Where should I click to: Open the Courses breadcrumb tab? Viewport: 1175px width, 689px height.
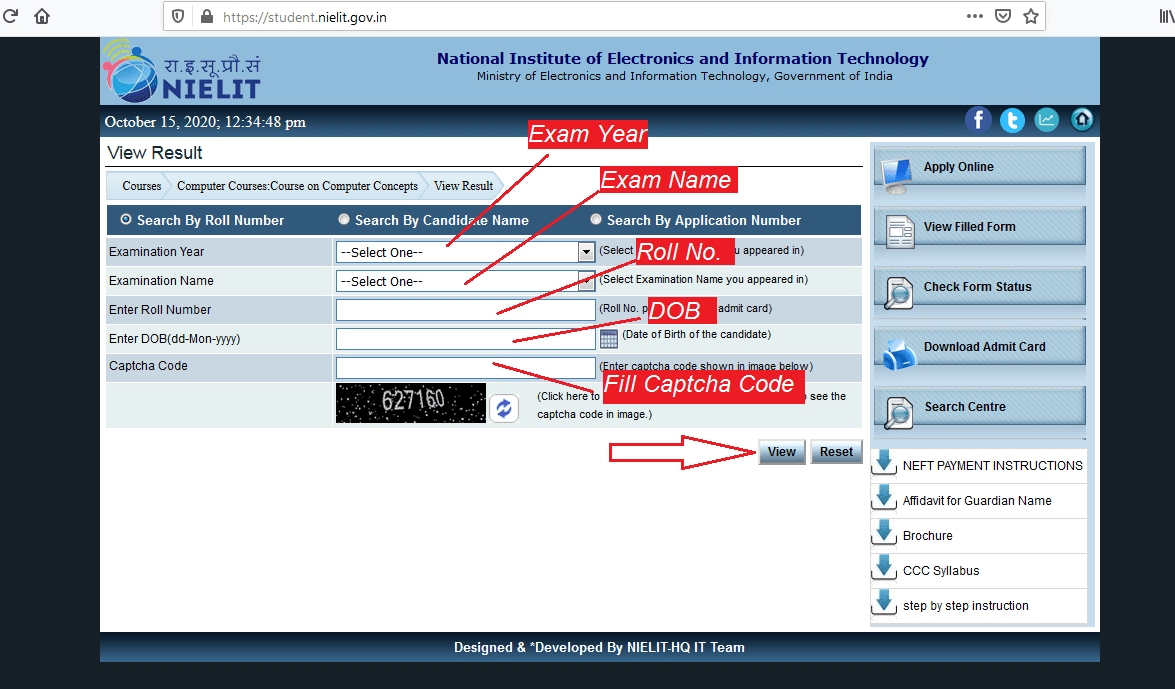click(141, 186)
